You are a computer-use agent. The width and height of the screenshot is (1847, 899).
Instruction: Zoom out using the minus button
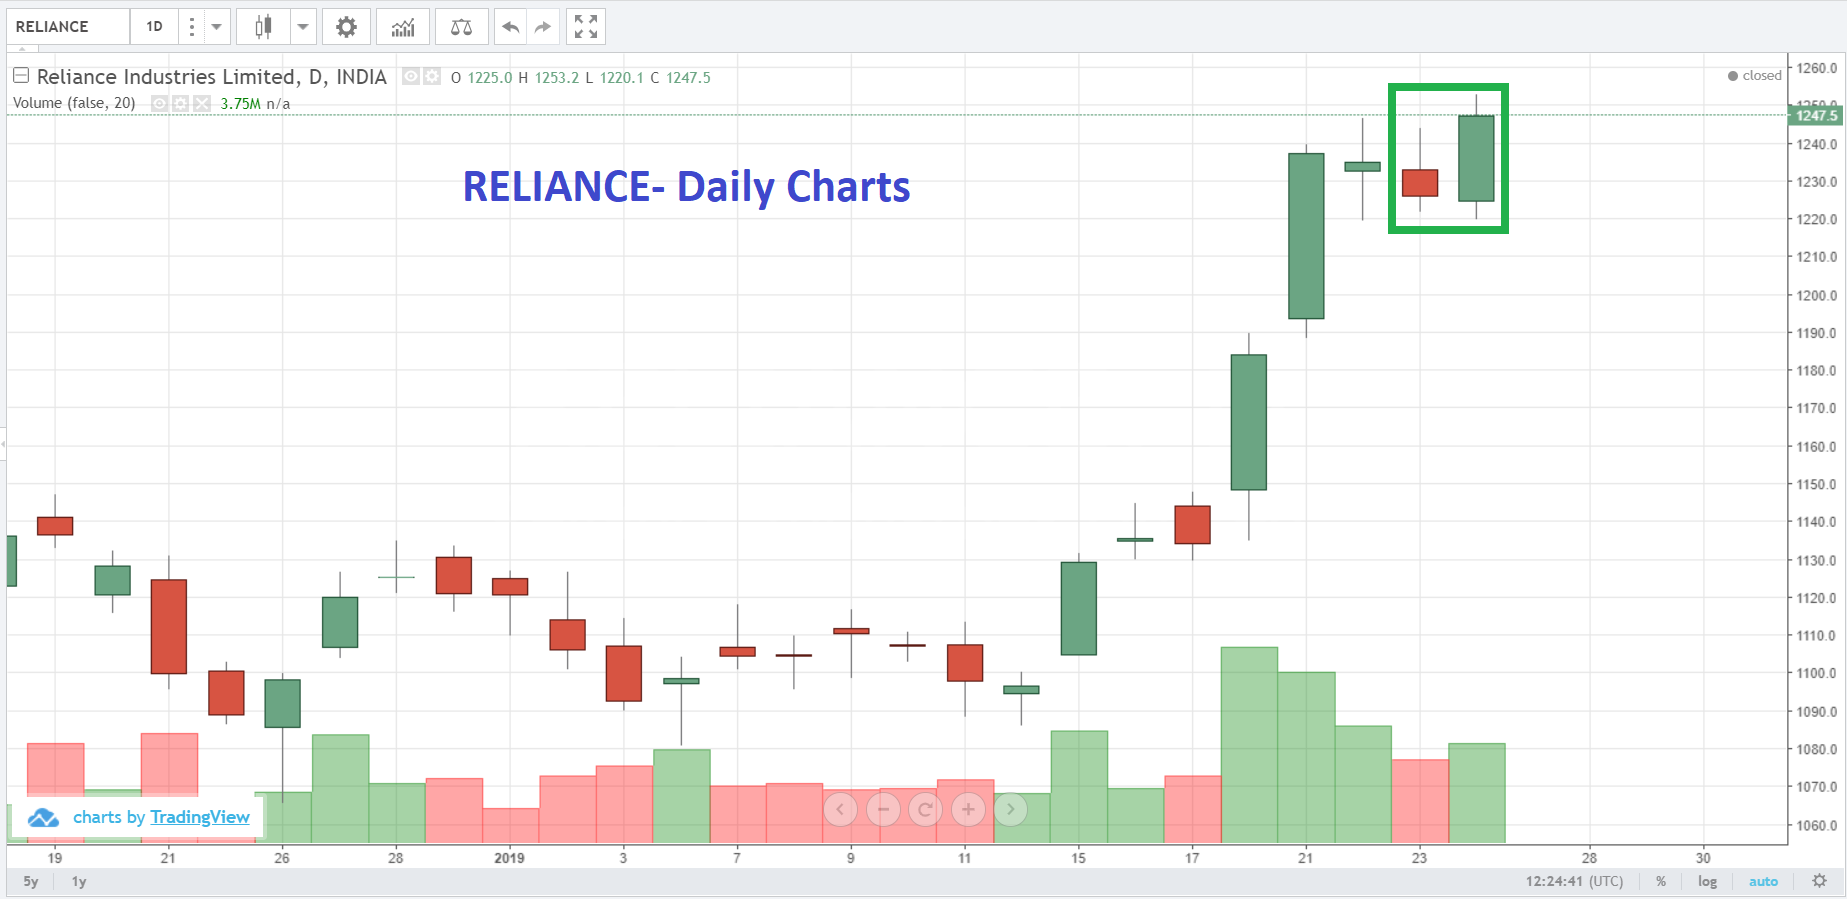coord(883,809)
